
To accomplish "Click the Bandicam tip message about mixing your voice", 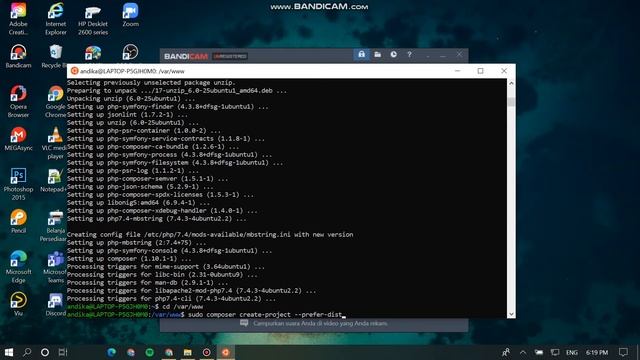I will tap(320, 323).
